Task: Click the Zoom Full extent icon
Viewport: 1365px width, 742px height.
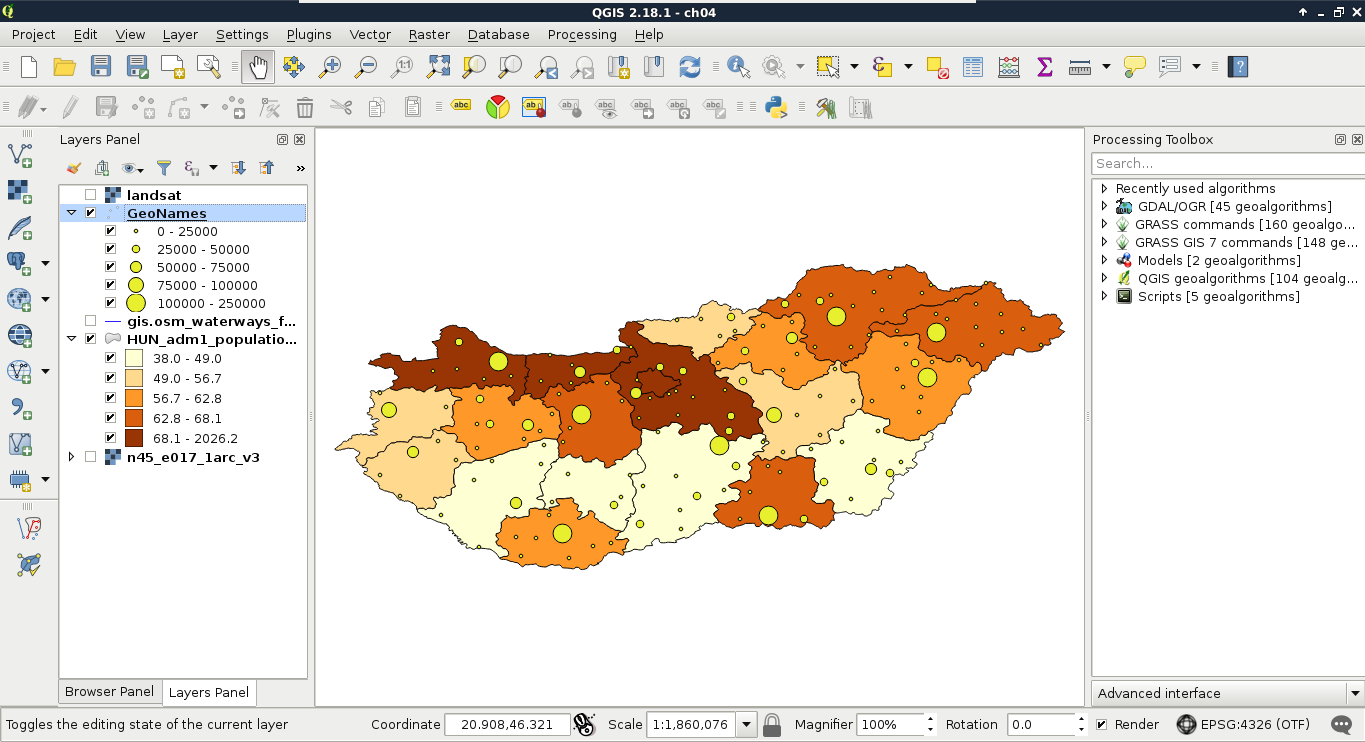Action: (x=438, y=67)
